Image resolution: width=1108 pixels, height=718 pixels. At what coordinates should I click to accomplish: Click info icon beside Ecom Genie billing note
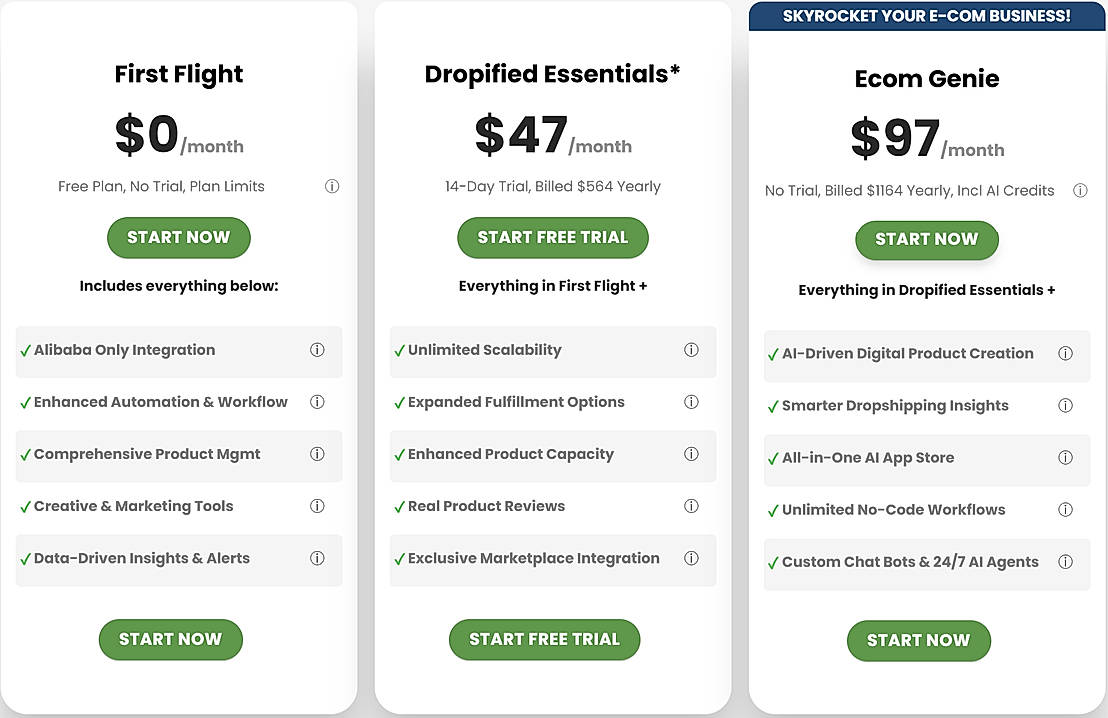tap(1080, 190)
